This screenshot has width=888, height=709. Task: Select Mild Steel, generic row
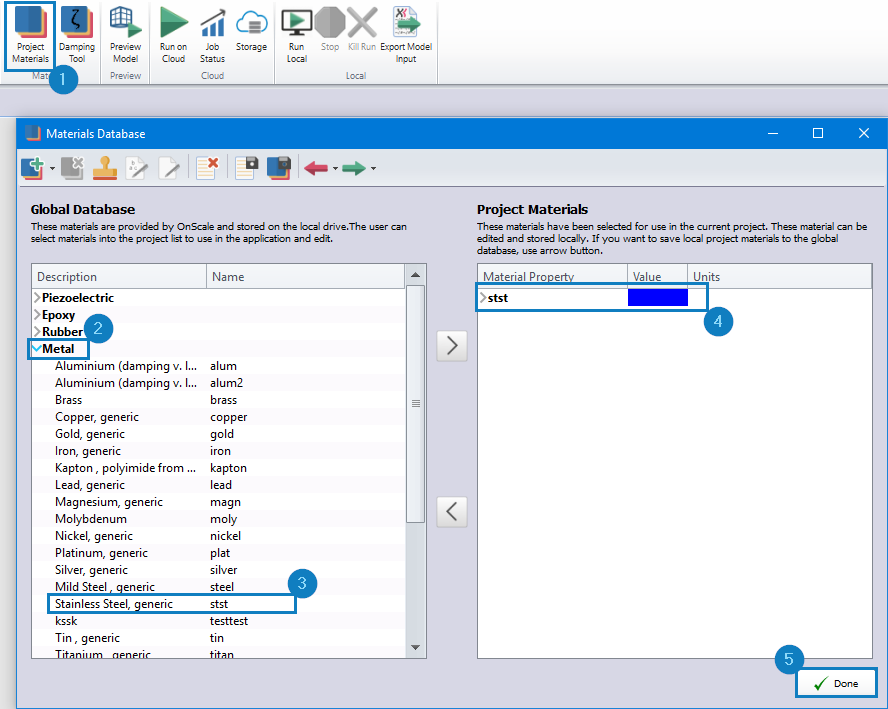point(219,587)
